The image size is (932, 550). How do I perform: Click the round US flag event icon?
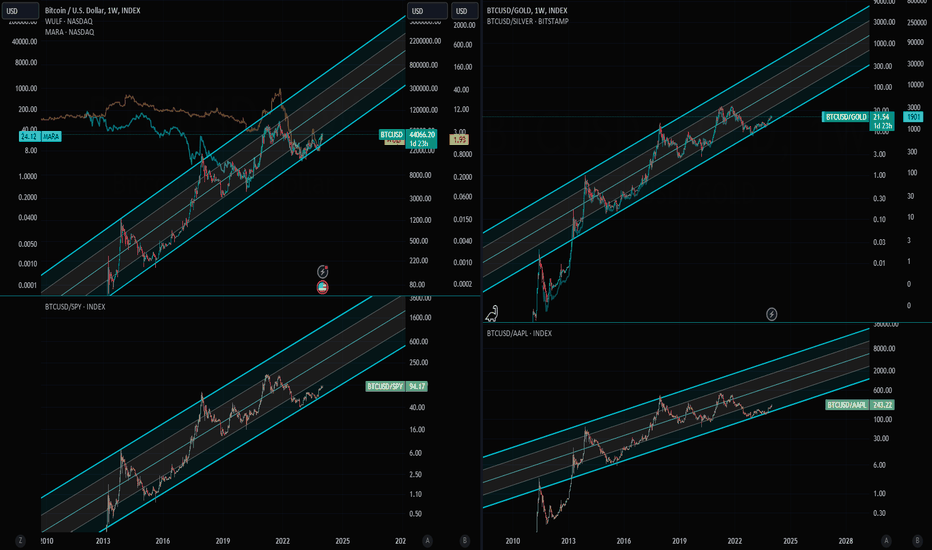322,288
